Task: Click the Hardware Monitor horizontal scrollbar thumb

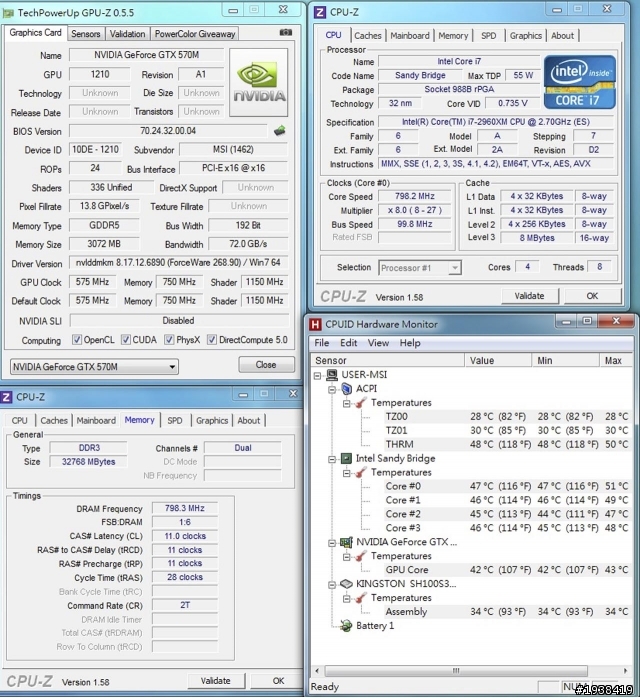Action: pos(456,670)
